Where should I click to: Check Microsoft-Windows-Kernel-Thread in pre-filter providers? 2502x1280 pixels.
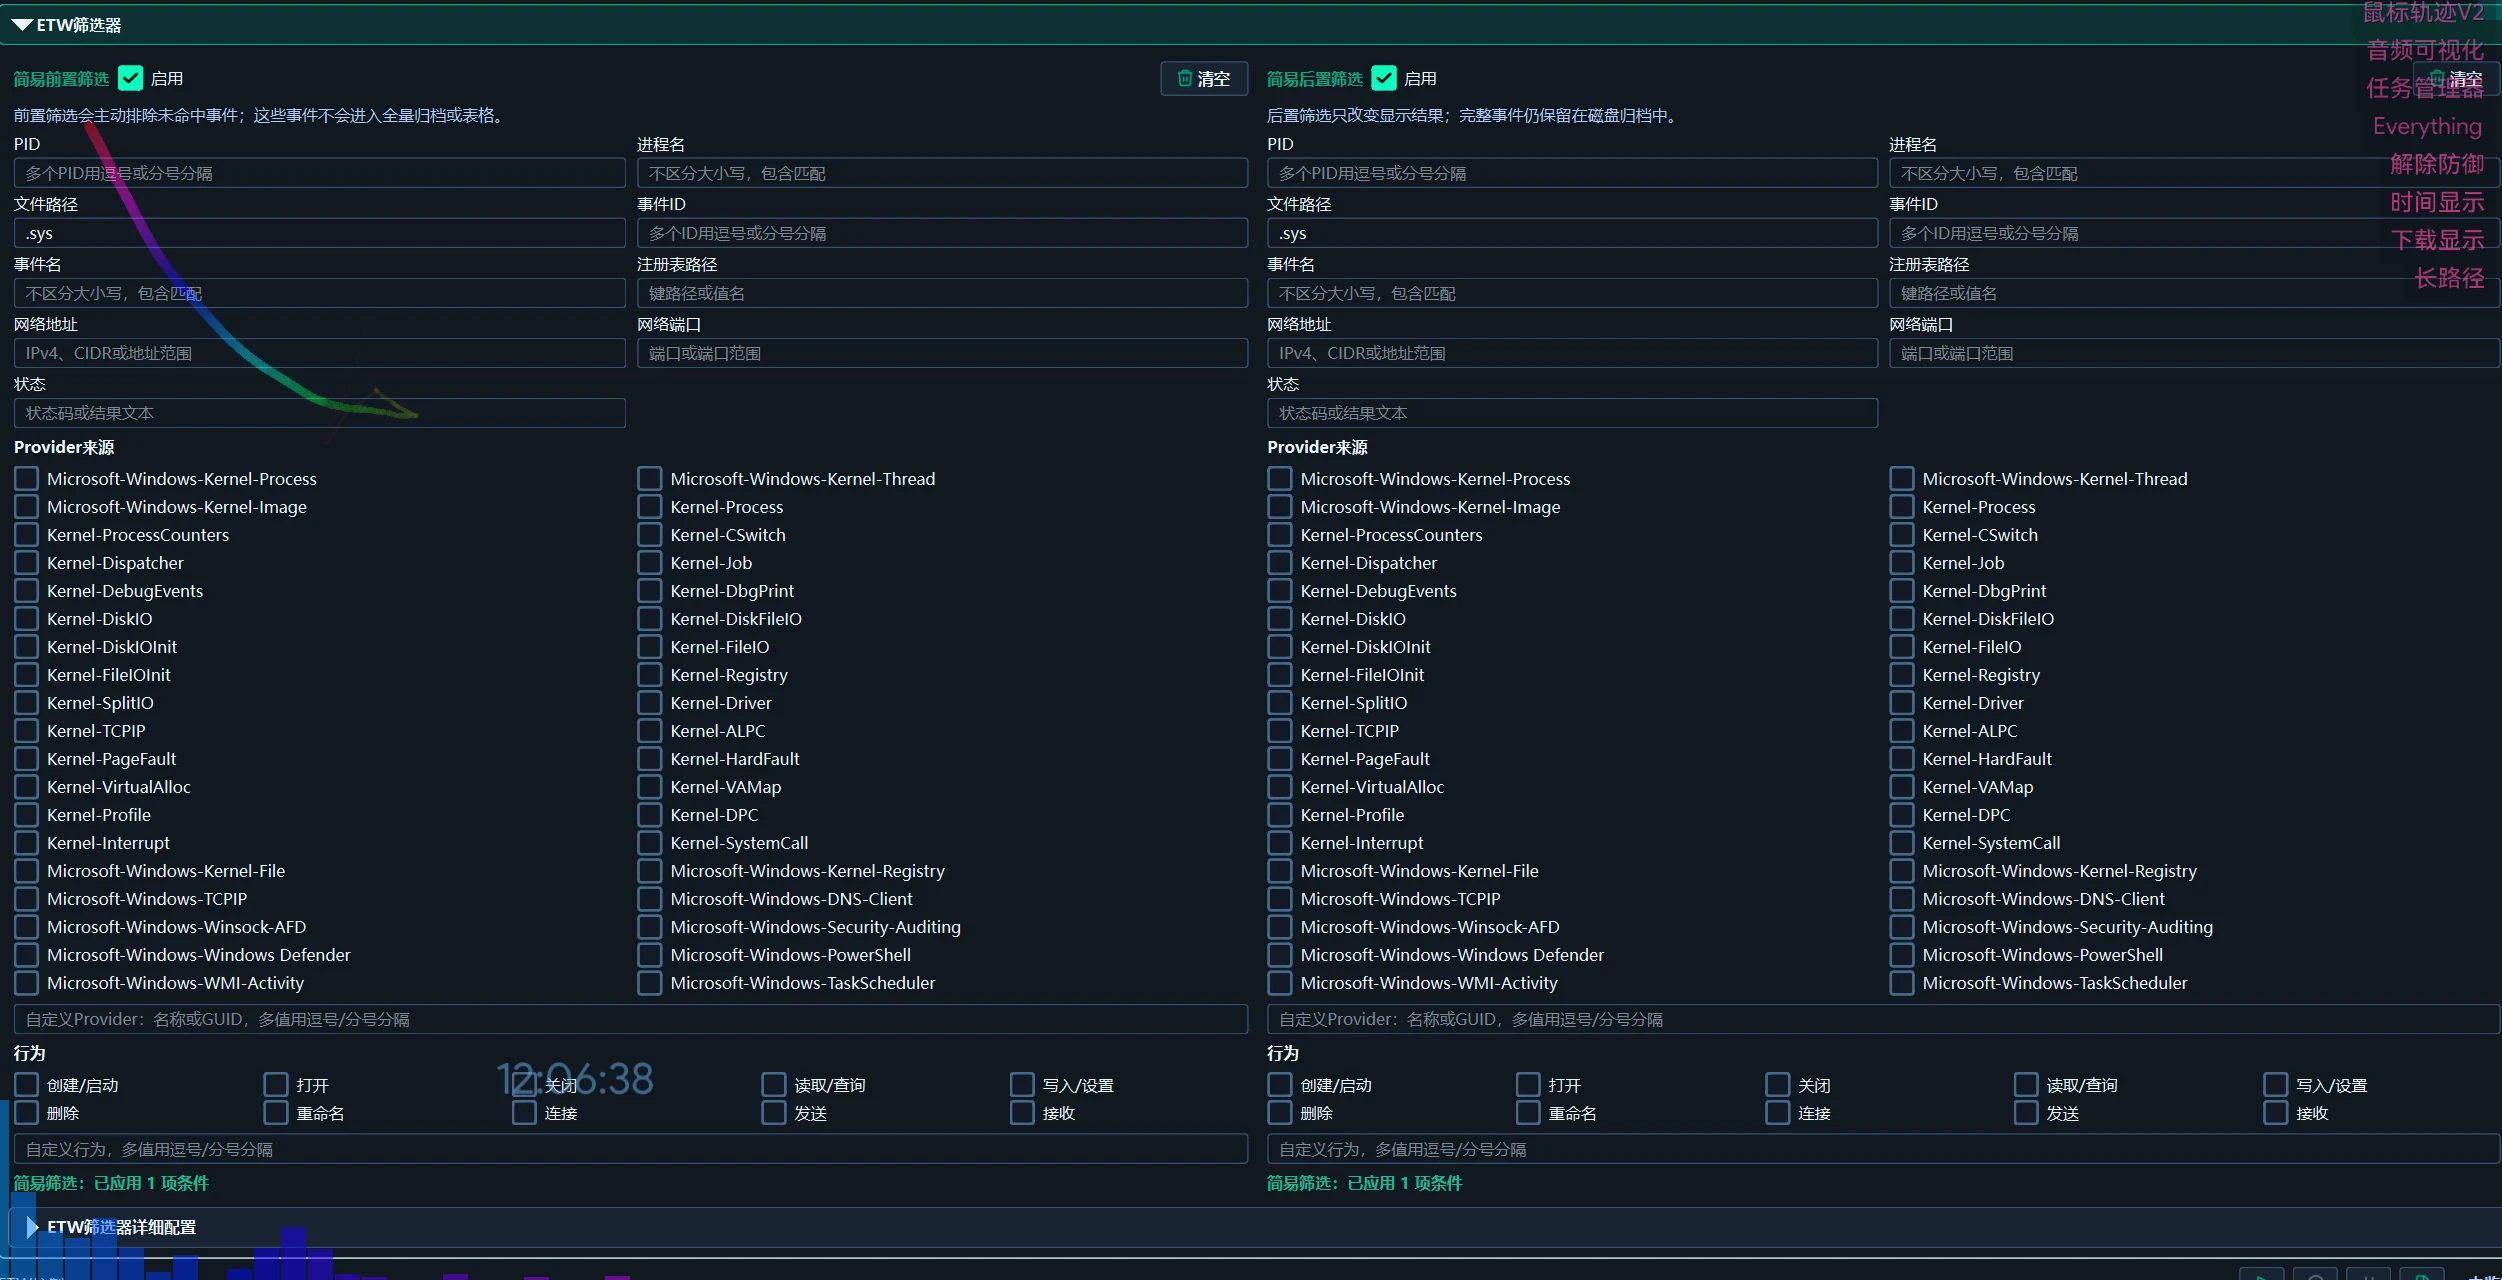[650, 479]
